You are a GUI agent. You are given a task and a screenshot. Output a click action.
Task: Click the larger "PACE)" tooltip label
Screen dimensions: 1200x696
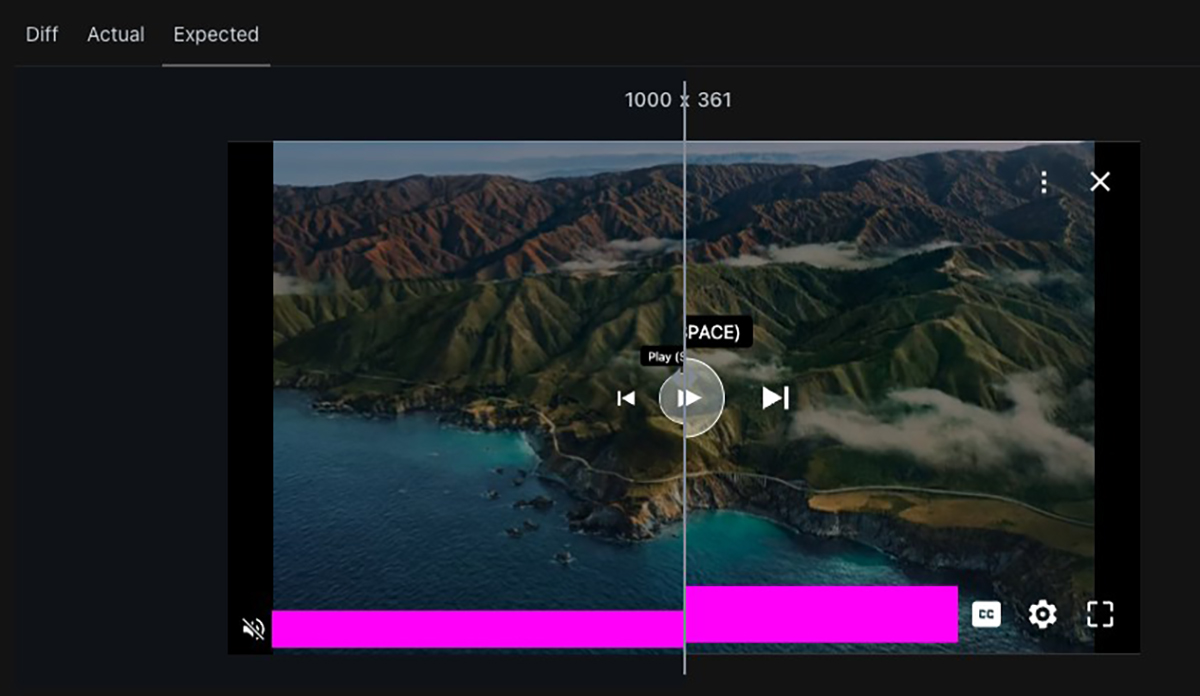click(717, 333)
